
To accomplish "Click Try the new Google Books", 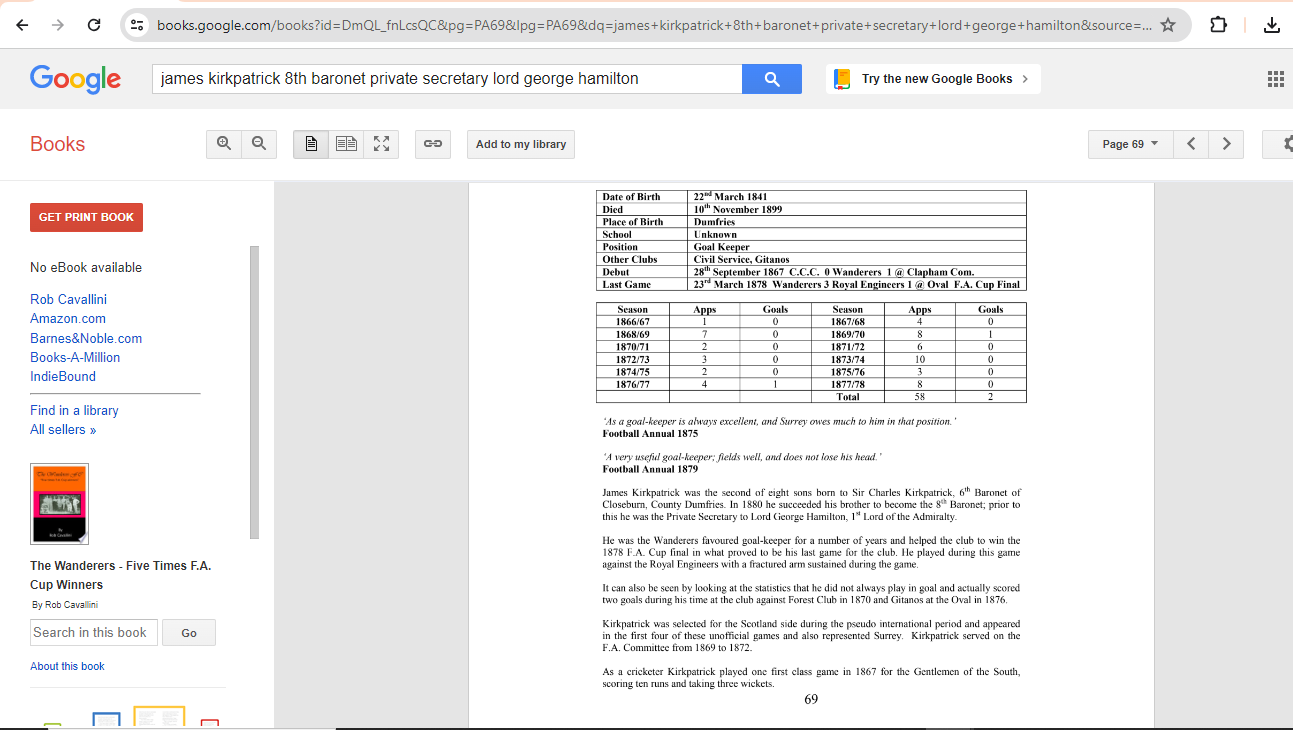I will [933, 79].
